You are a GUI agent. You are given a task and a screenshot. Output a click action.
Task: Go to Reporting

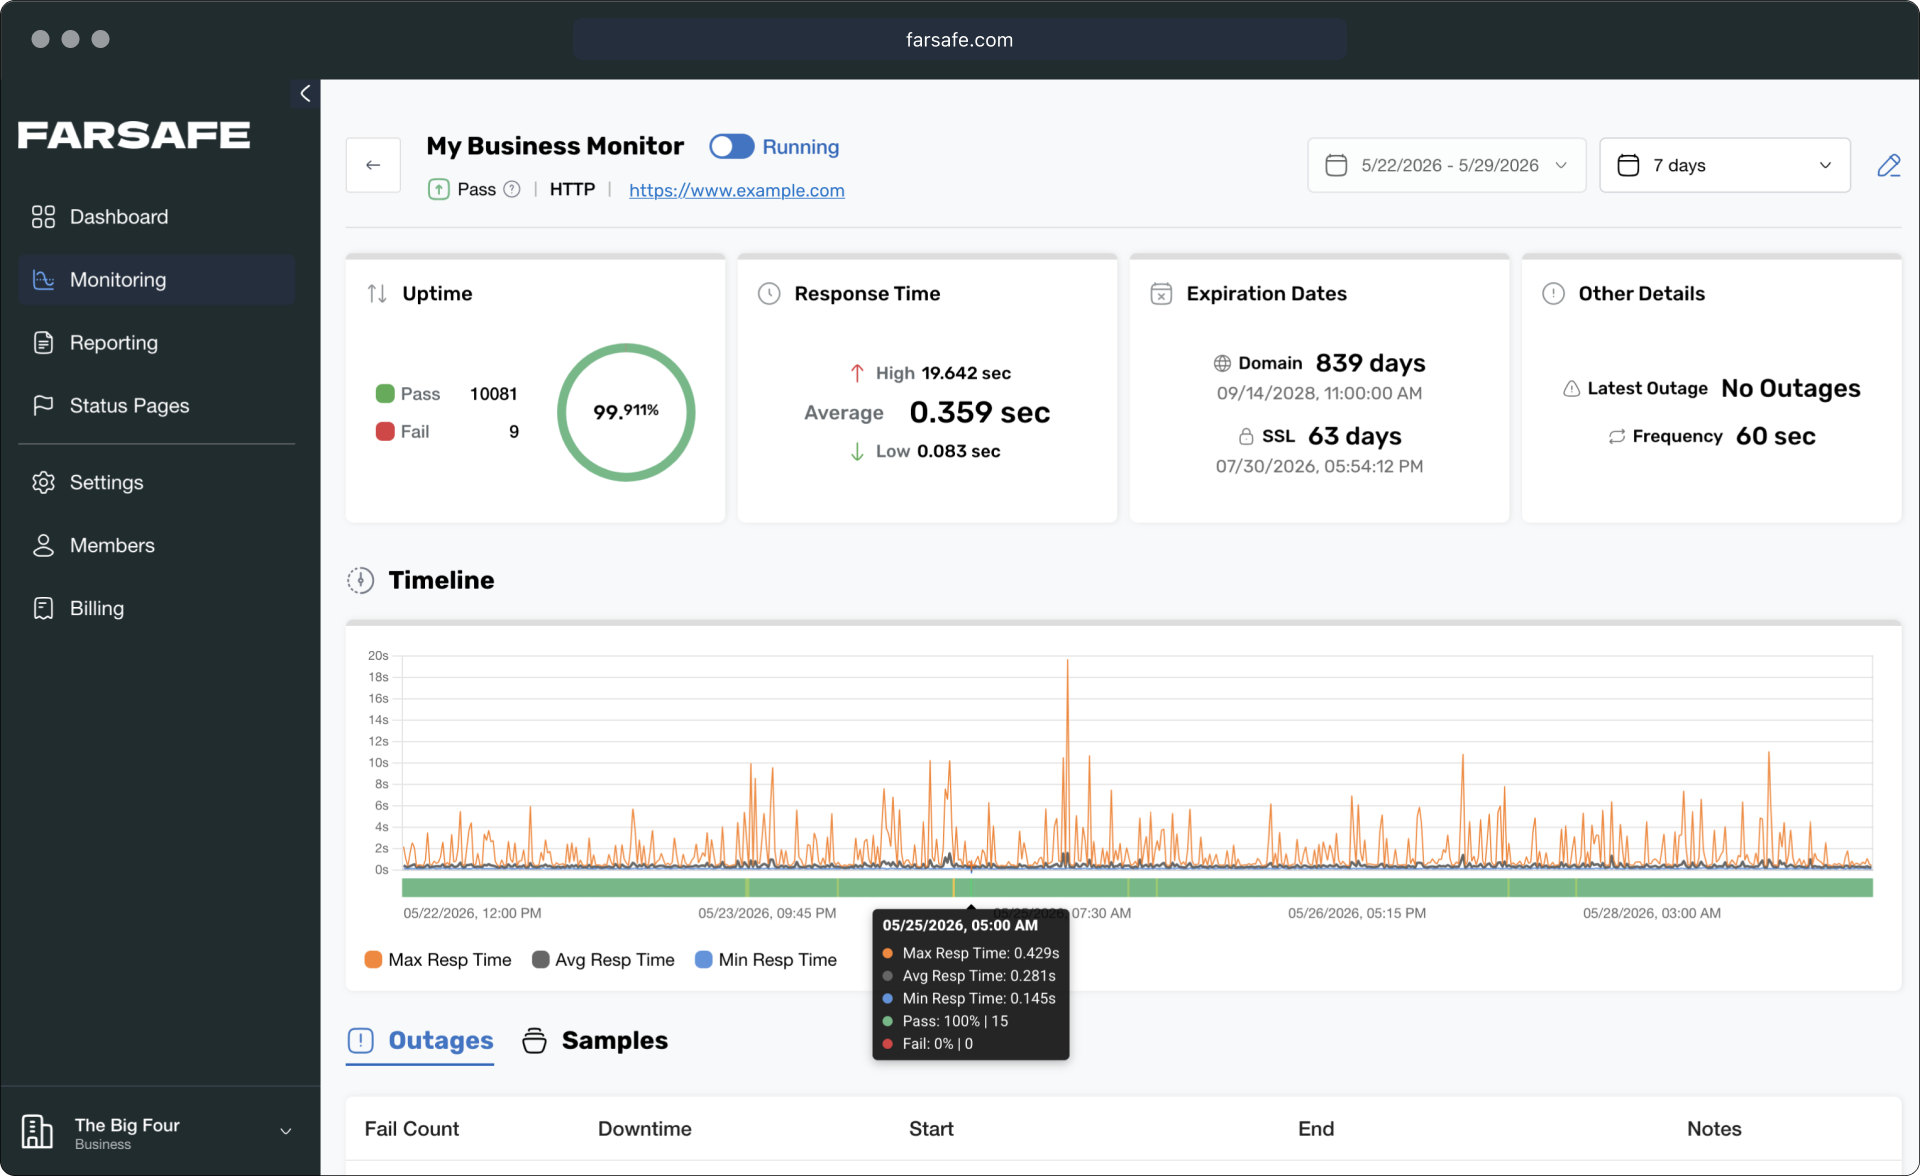[156, 343]
